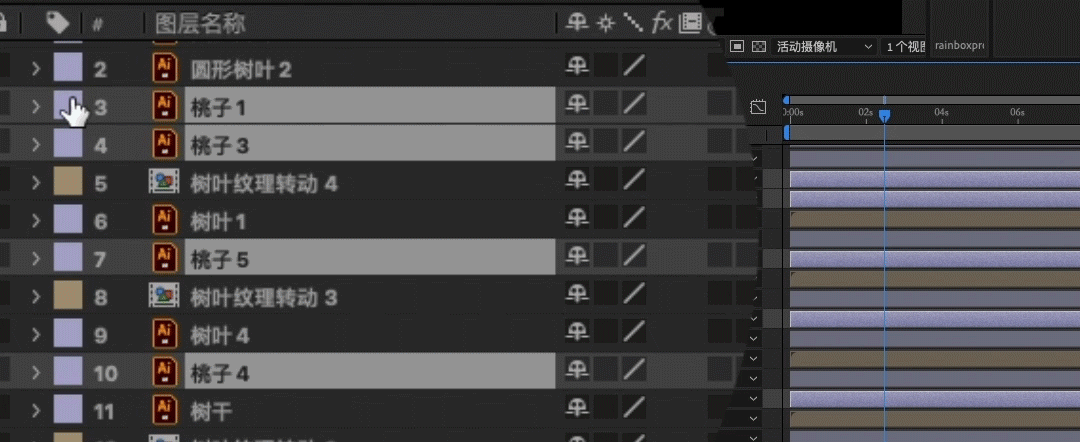1080x442 pixels.
Task: Click the graph editor icon above the timeline
Action: [x=758, y=107]
